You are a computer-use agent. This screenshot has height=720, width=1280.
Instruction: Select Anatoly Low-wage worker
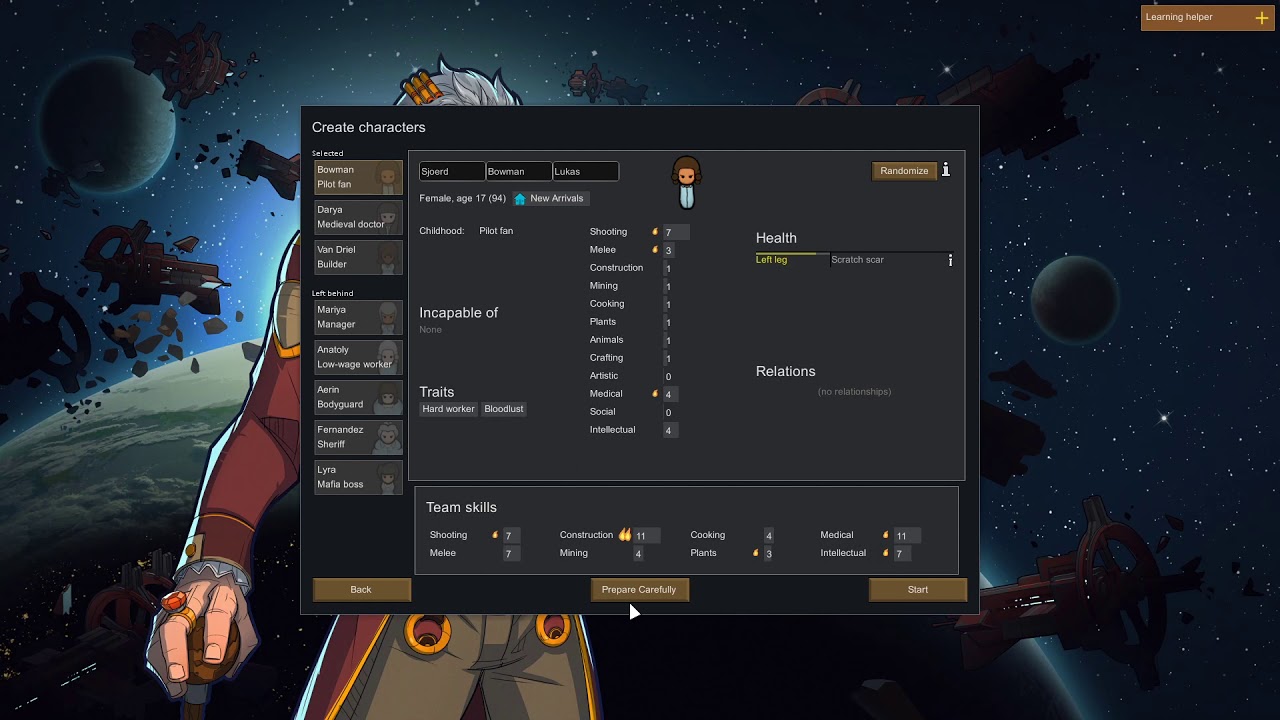(x=358, y=357)
